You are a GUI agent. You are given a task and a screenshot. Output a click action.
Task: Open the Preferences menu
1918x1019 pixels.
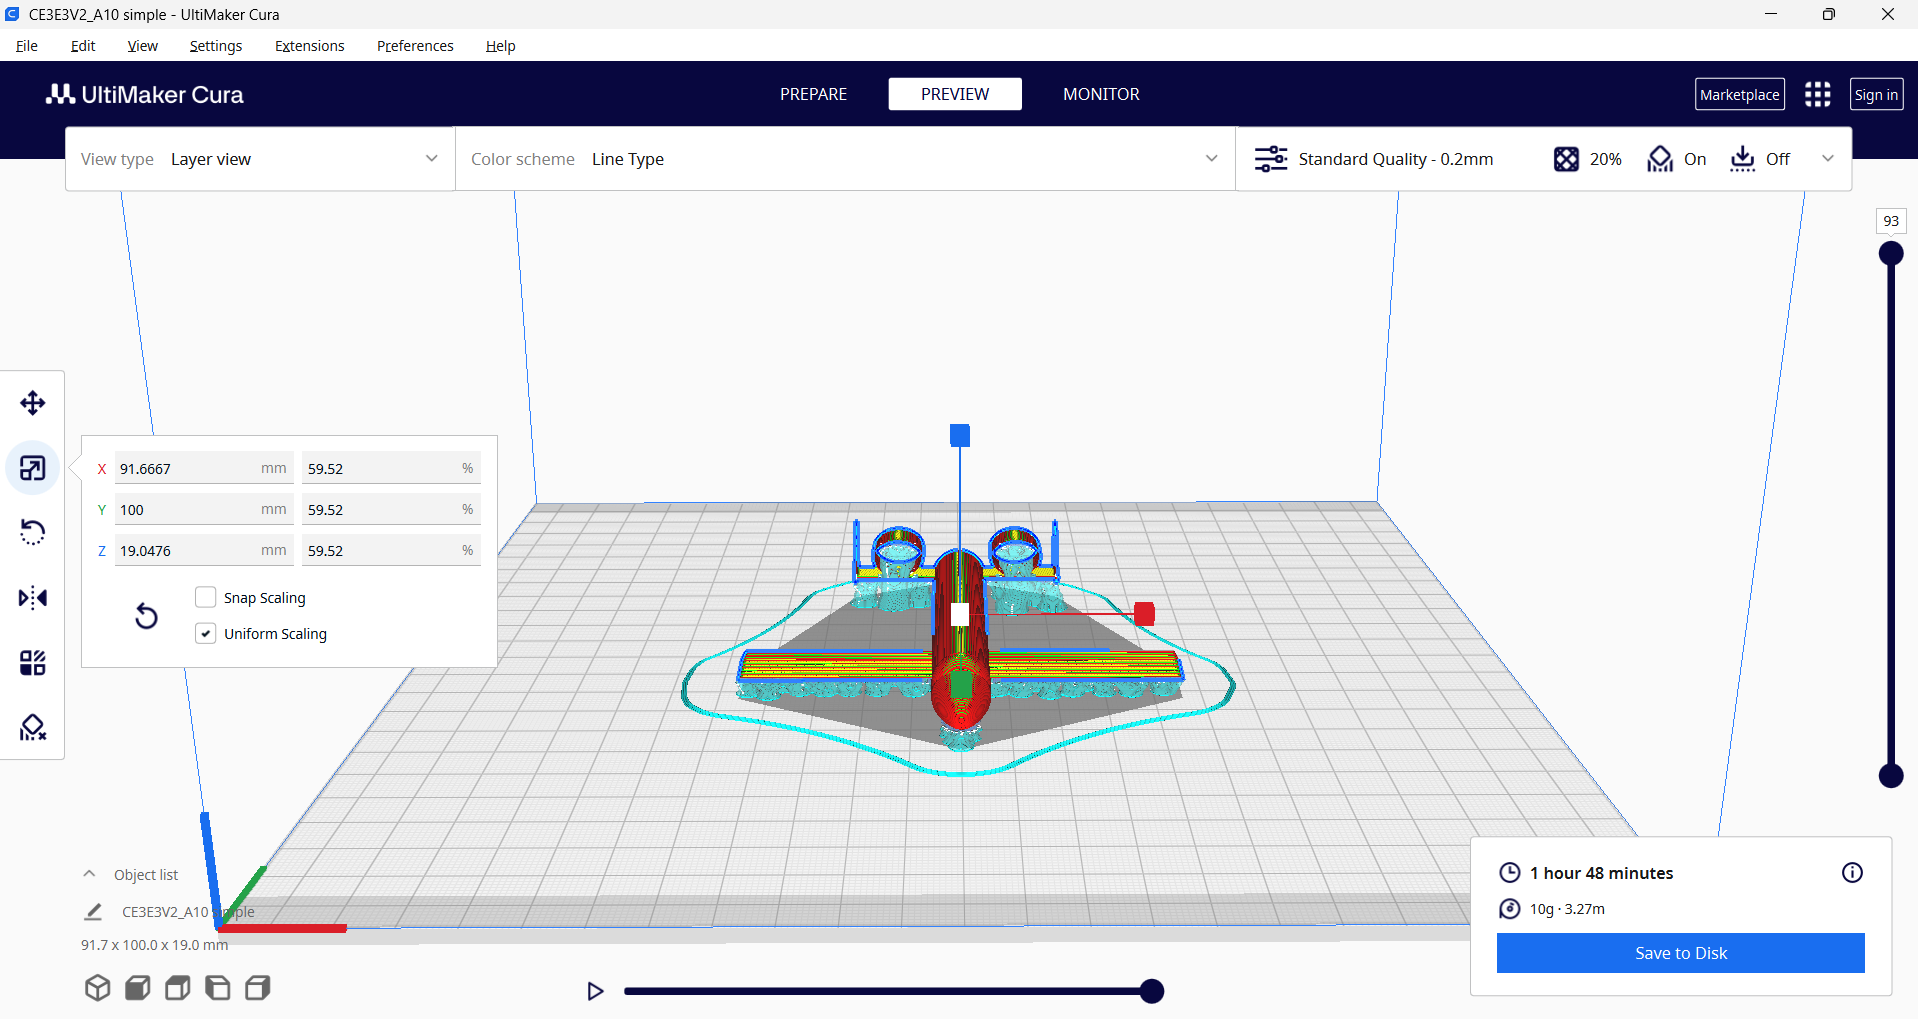pos(415,46)
